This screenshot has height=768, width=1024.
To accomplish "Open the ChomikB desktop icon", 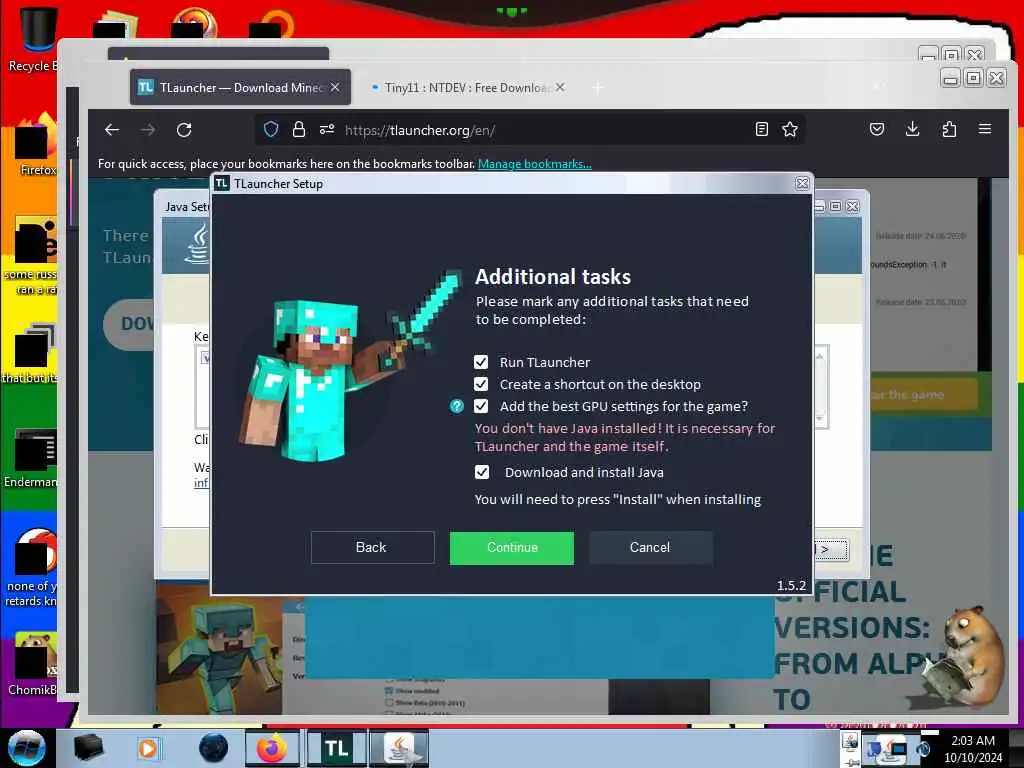I will pyautogui.click(x=33, y=665).
